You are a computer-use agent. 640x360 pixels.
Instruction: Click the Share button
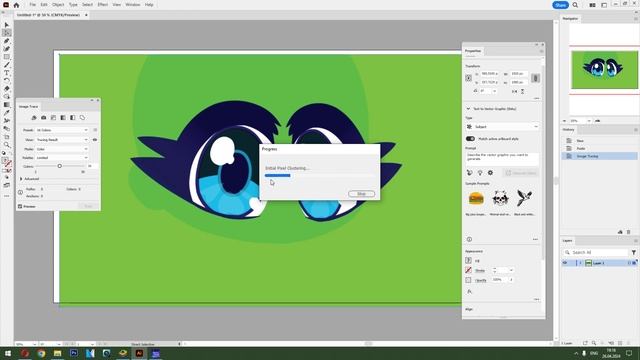560,5
